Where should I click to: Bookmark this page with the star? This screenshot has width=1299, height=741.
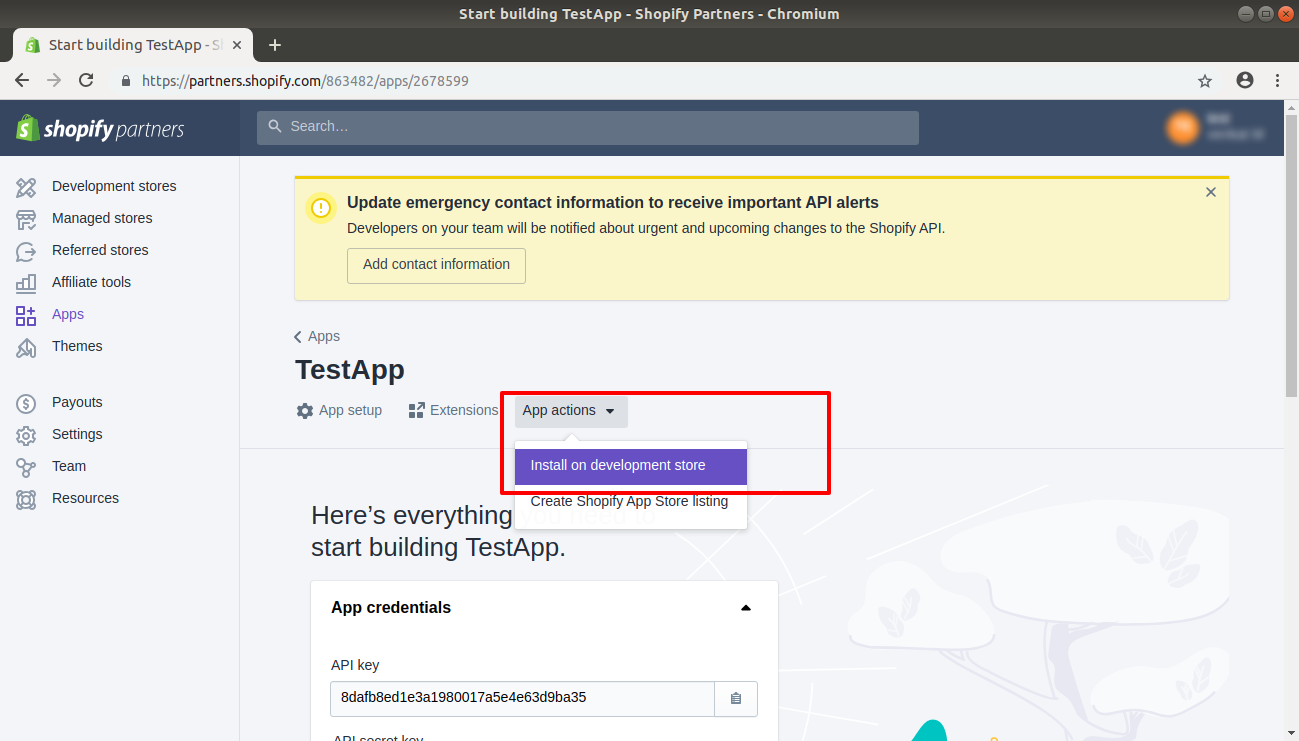tap(1205, 81)
